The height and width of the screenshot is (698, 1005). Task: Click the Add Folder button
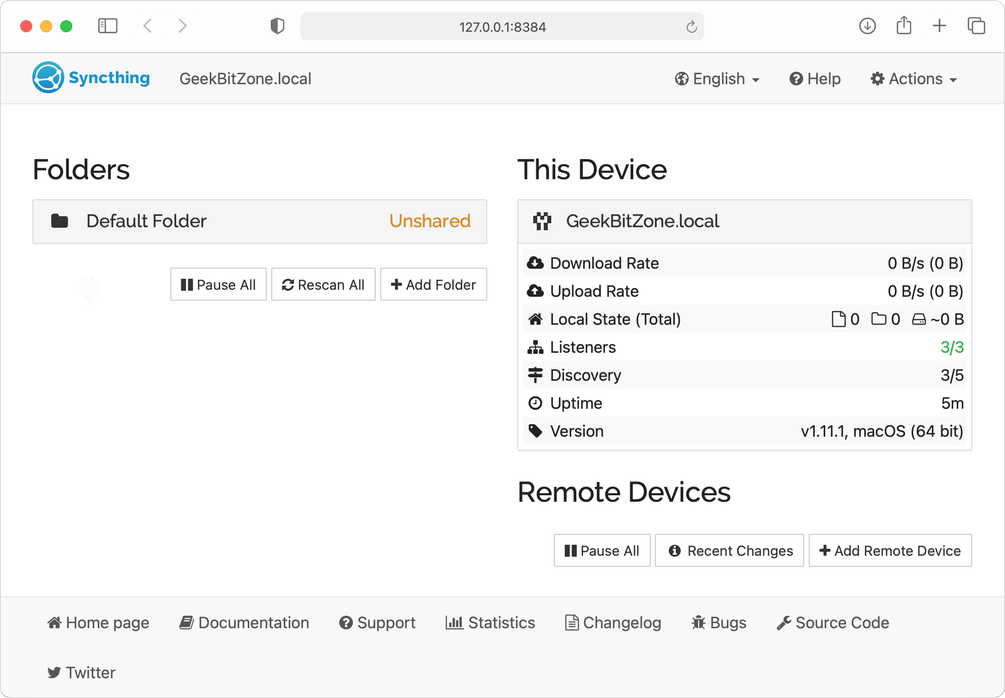click(433, 285)
